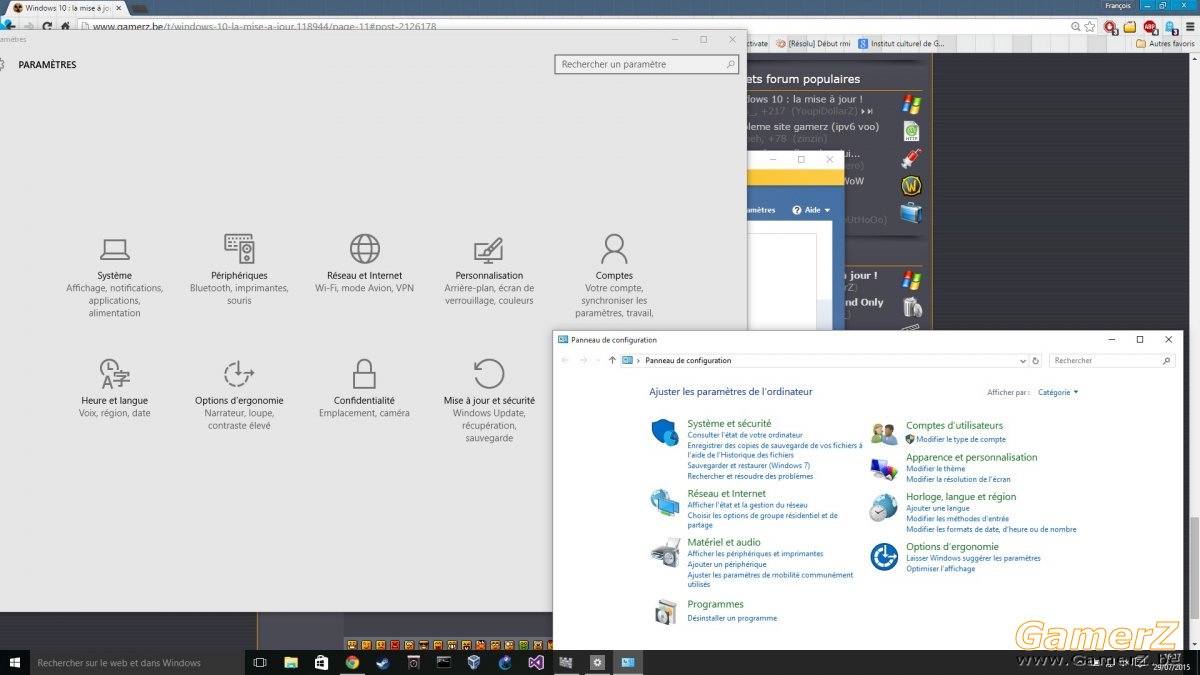This screenshot has height=675, width=1200.
Task: Switch to Paramètres gear in taskbar
Action: [597, 662]
